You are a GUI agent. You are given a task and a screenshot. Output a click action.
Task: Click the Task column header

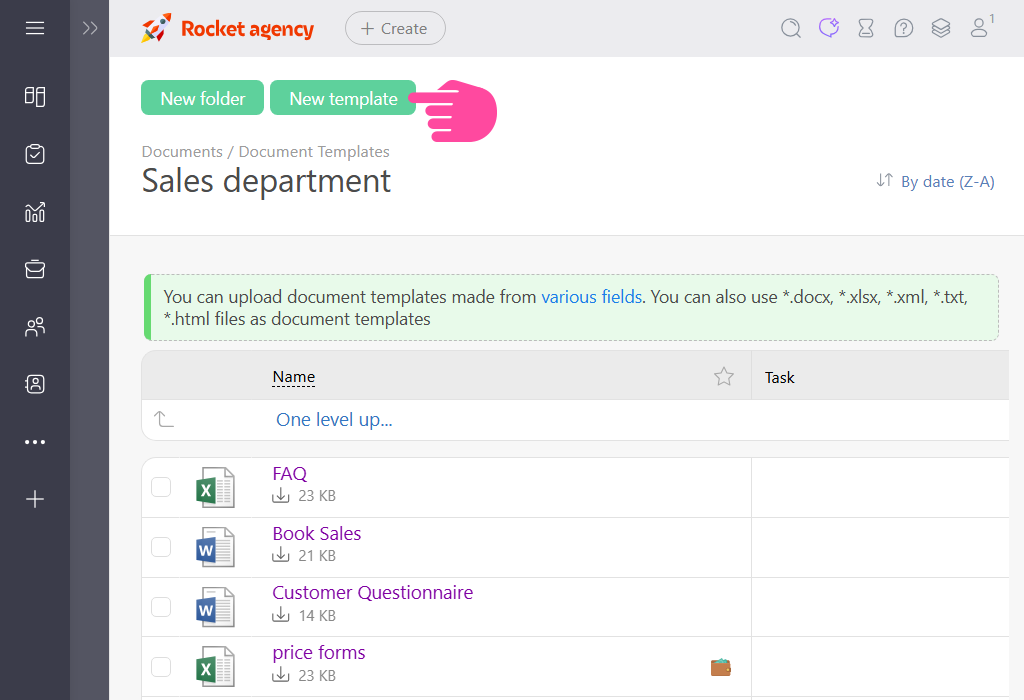[780, 377]
